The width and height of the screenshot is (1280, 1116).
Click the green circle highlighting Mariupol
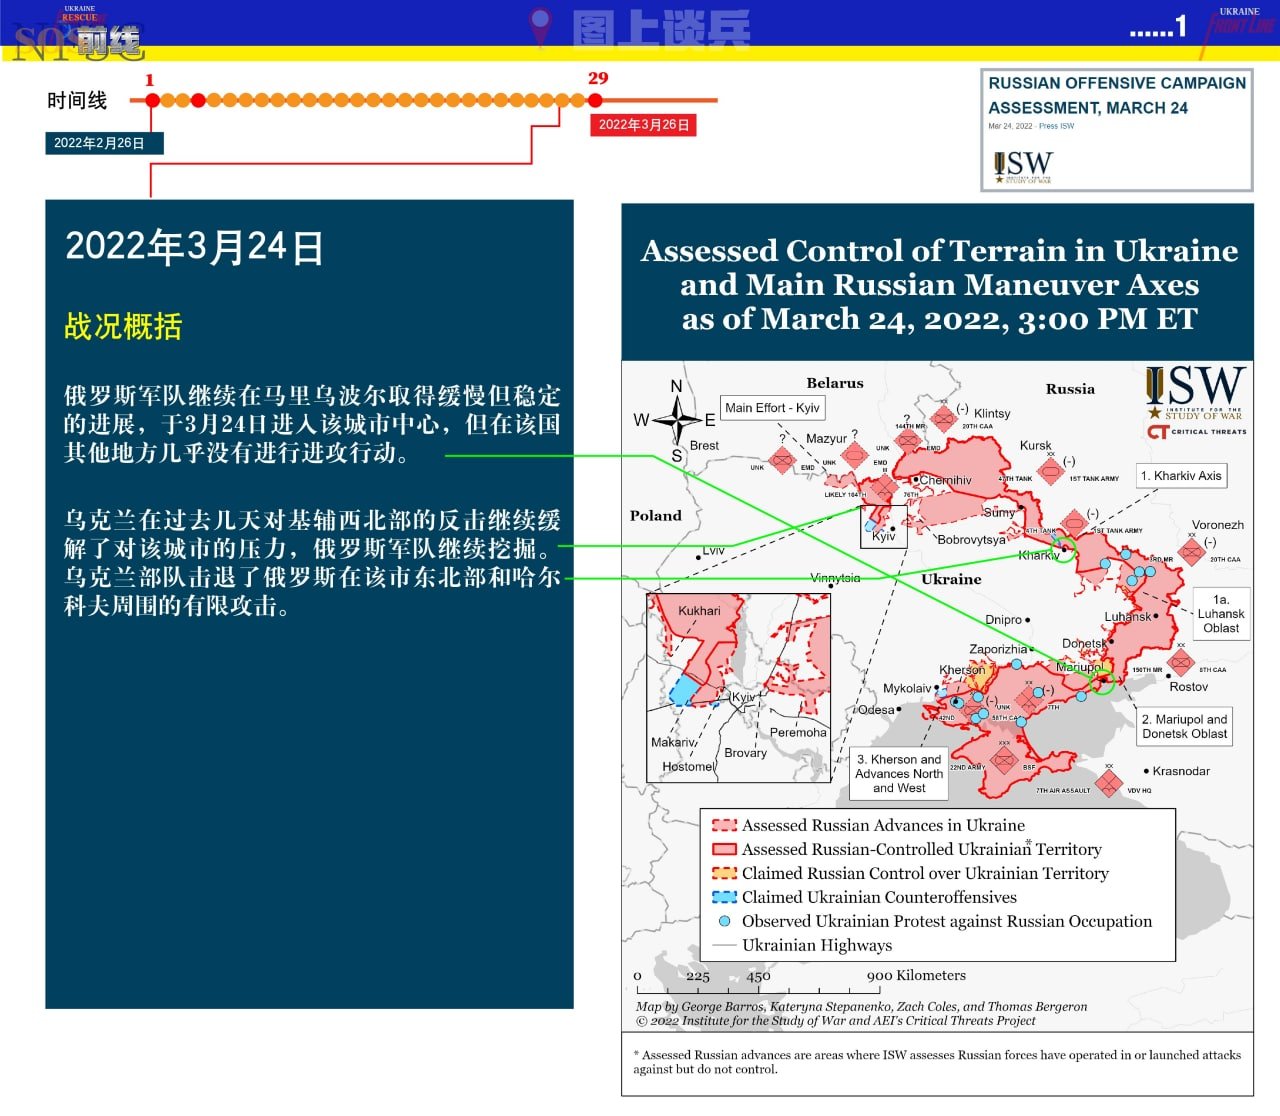click(x=1102, y=682)
